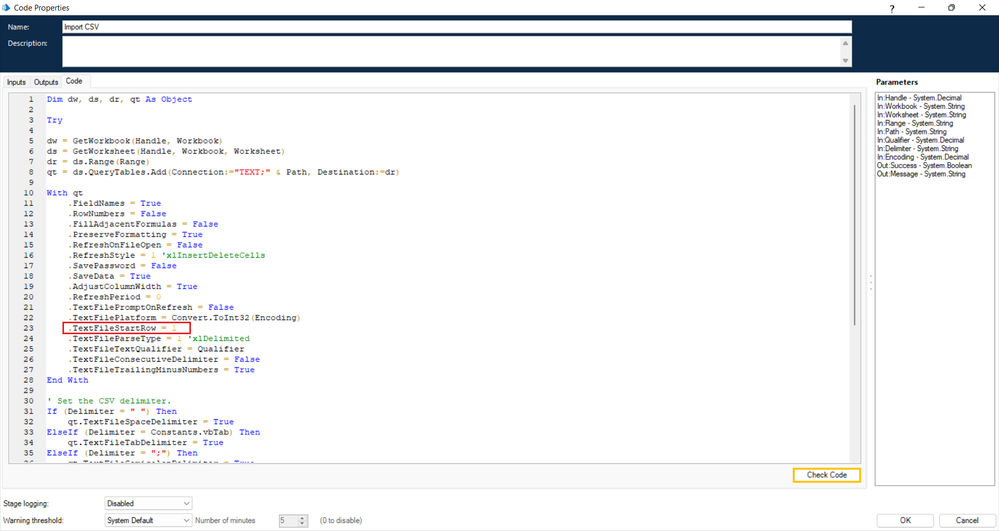Confirm with the OK button
This screenshot has width=999, height=531.
click(904, 520)
